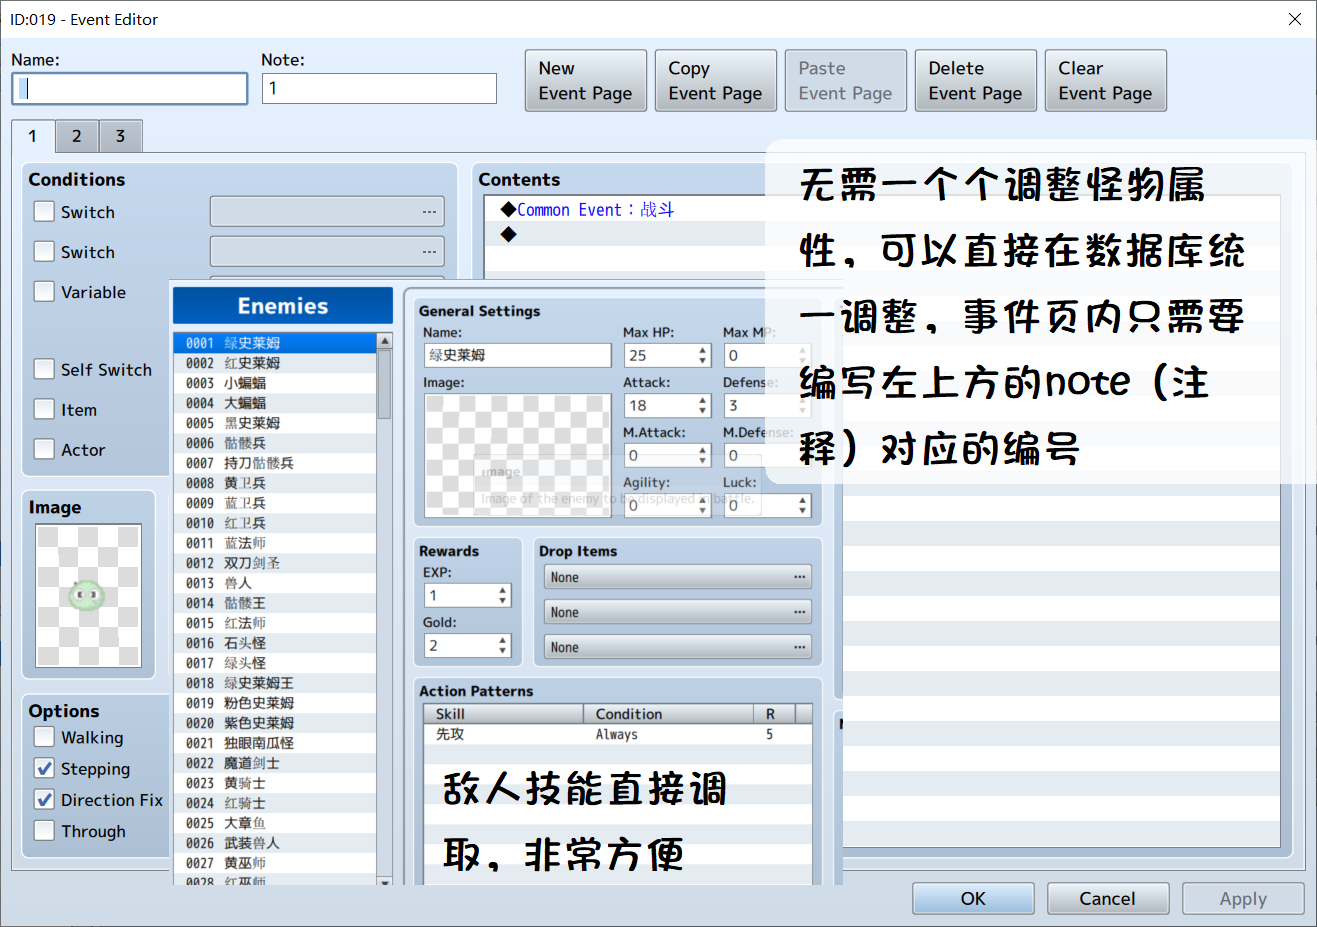The height and width of the screenshot is (927, 1317).
Task: Click the New Event Page button
Action: (x=586, y=81)
